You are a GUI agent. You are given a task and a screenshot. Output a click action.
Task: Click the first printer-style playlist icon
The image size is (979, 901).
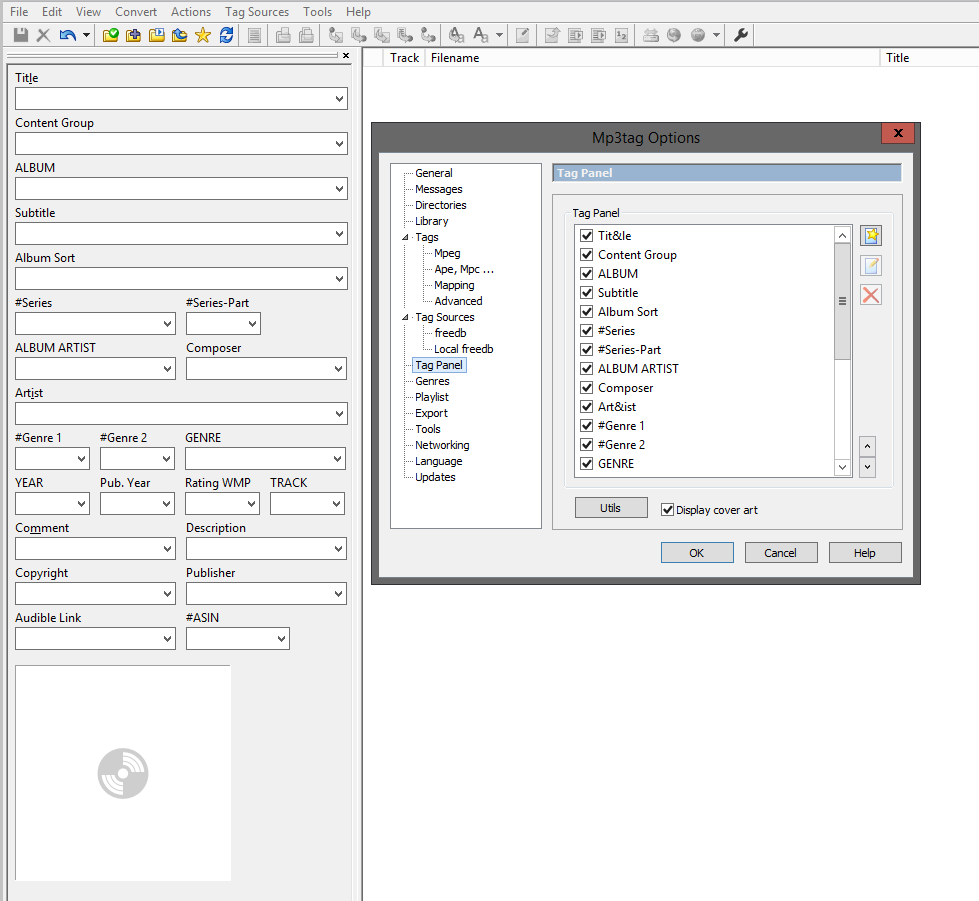[x=283, y=35]
